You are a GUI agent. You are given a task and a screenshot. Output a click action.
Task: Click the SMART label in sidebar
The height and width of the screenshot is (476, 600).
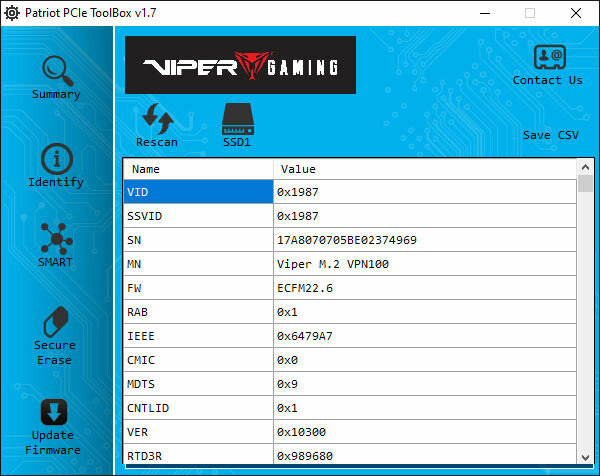pyautogui.click(x=55, y=262)
